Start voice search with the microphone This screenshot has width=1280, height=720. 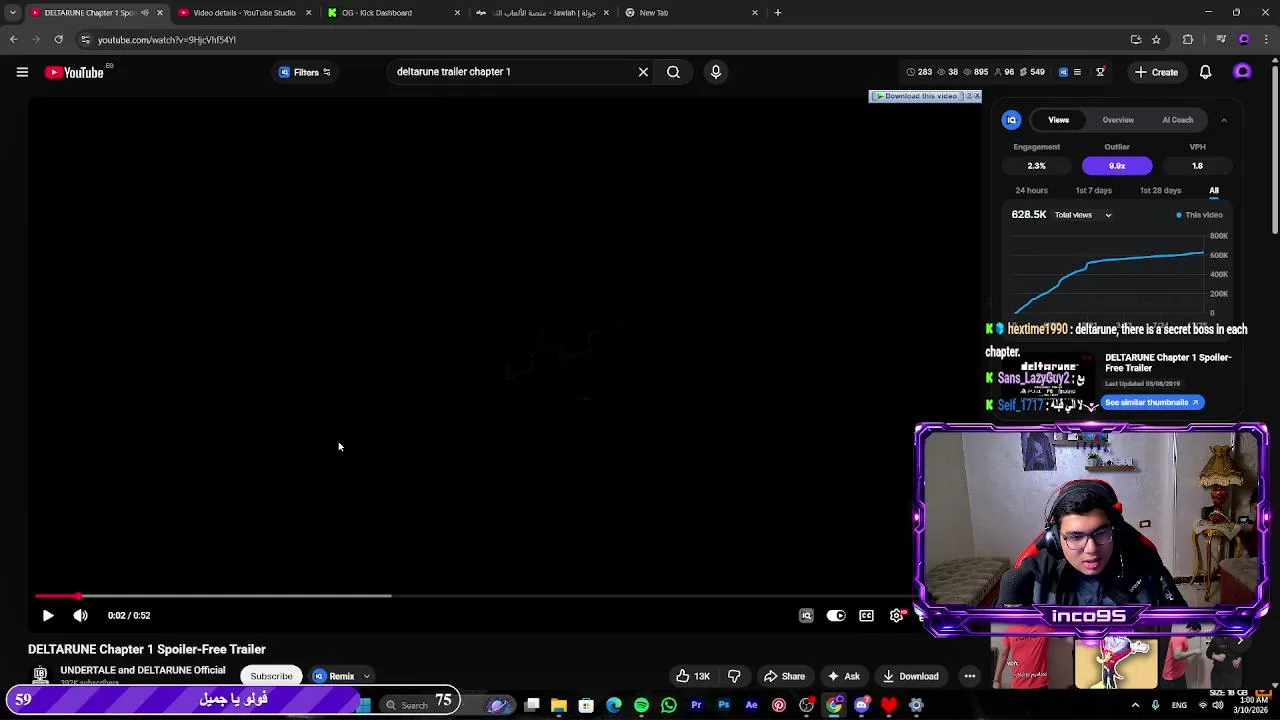[x=716, y=72]
